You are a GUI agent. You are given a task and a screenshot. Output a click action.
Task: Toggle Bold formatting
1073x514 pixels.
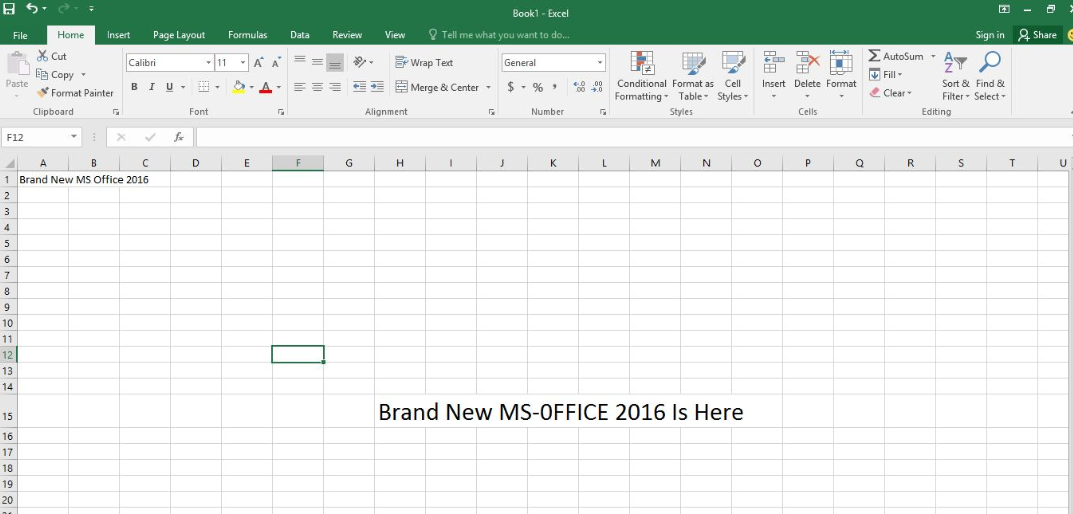[134, 87]
